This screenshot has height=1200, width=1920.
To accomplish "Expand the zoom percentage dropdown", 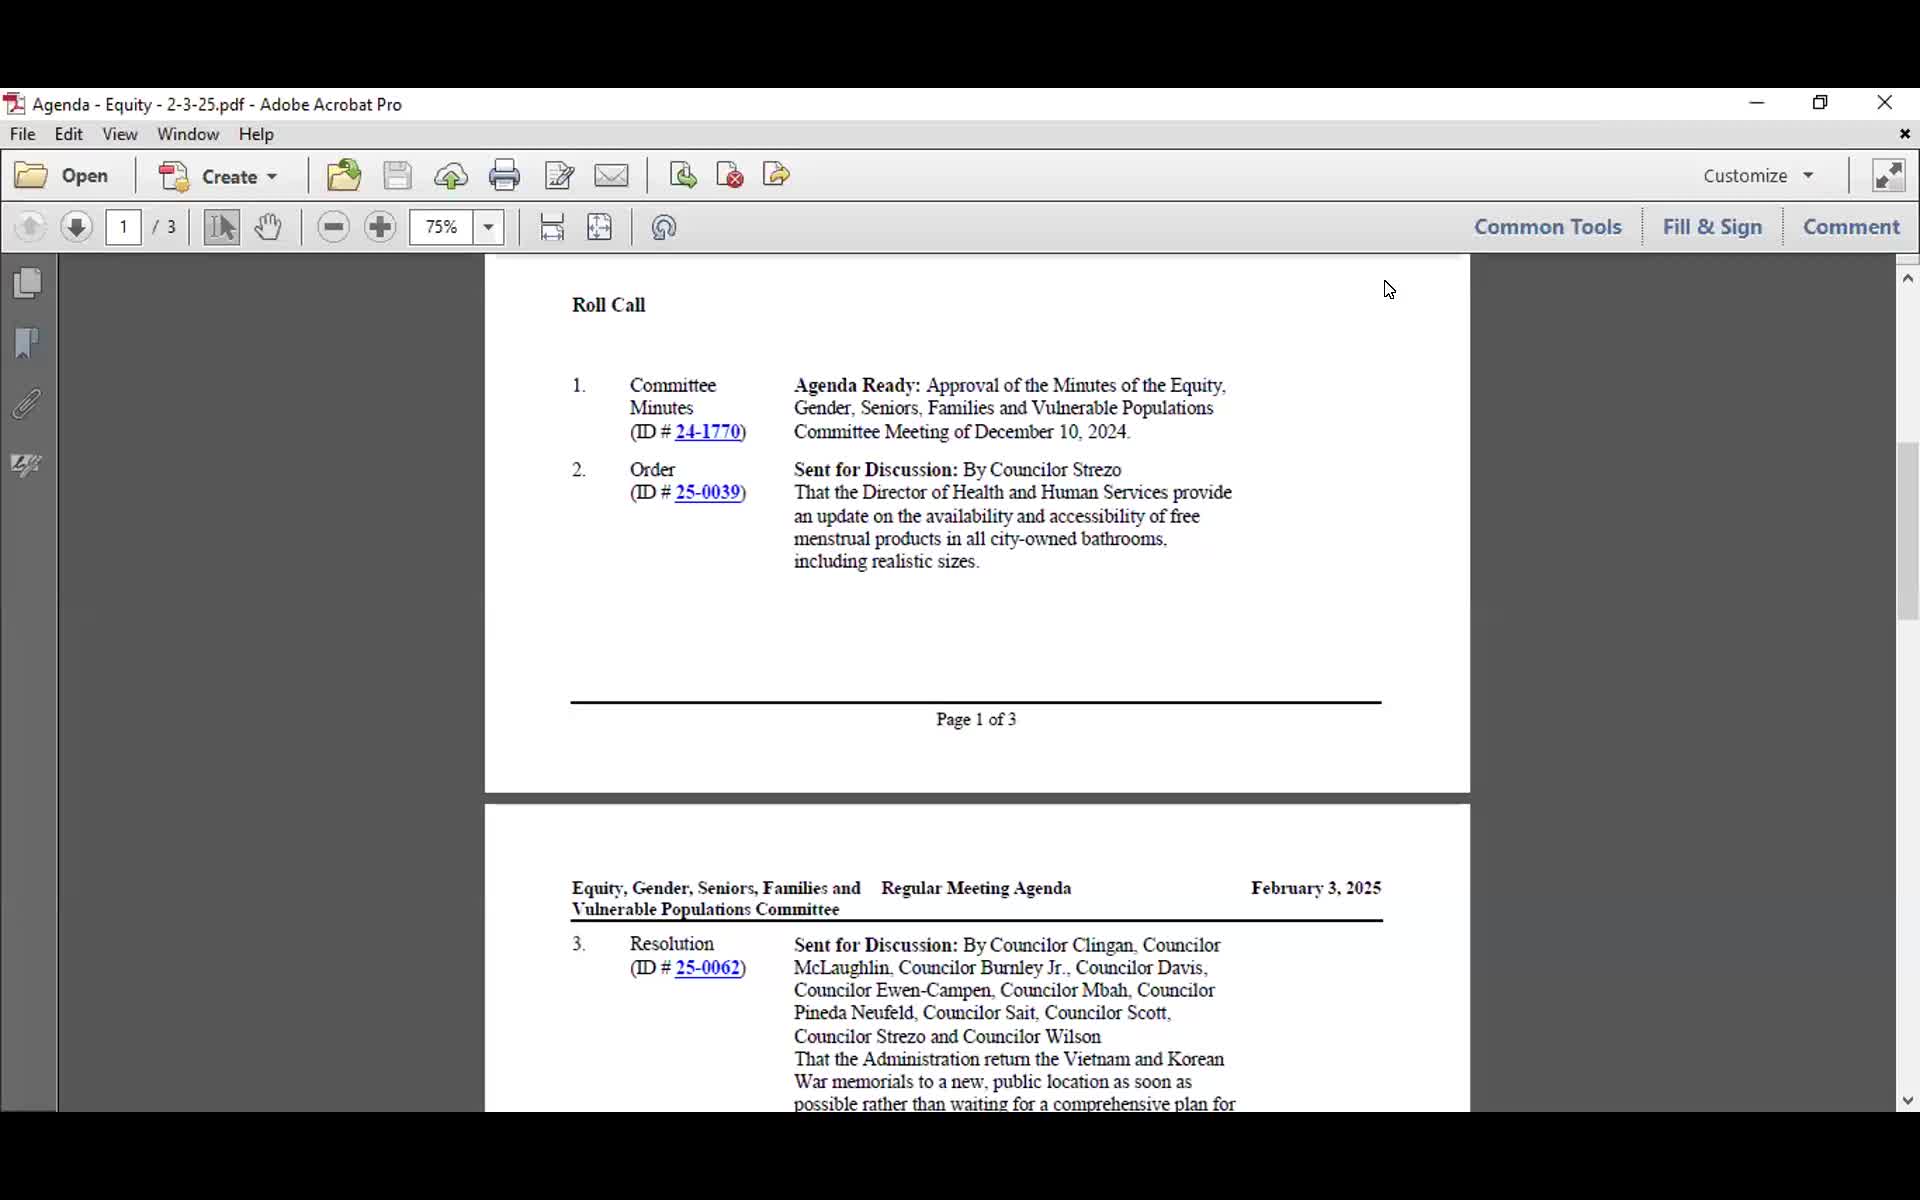I will coord(488,227).
